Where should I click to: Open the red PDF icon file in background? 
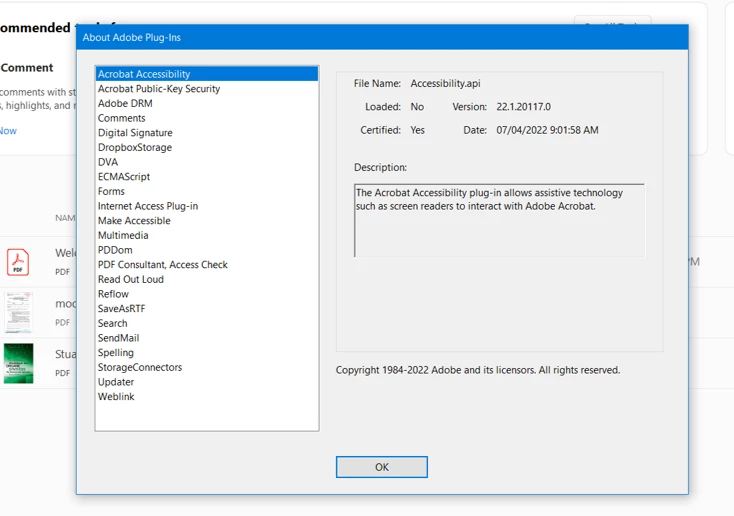(x=18, y=262)
